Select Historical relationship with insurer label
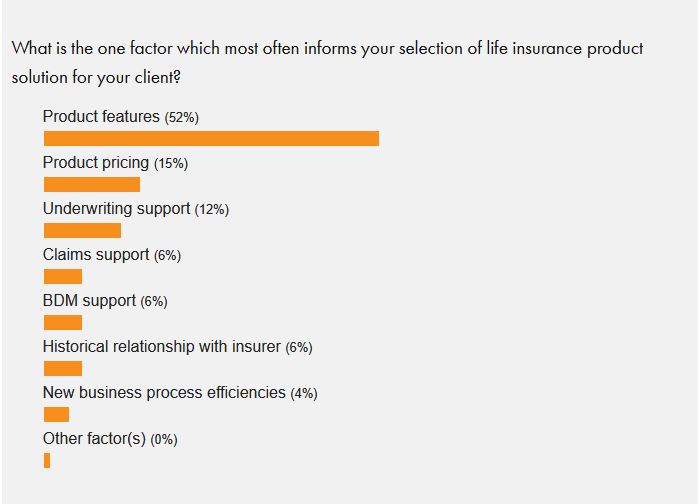The image size is (700, 504). coord(161,347)
